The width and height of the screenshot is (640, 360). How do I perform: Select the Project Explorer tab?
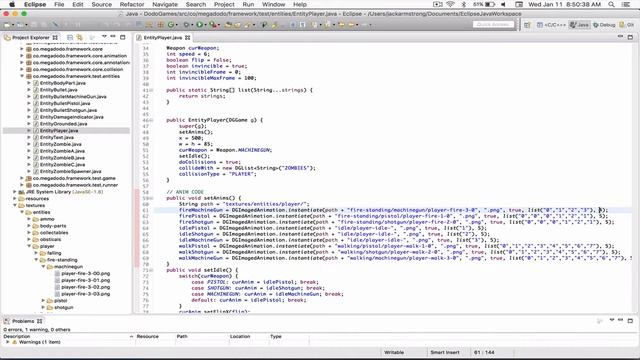point(31,38)
